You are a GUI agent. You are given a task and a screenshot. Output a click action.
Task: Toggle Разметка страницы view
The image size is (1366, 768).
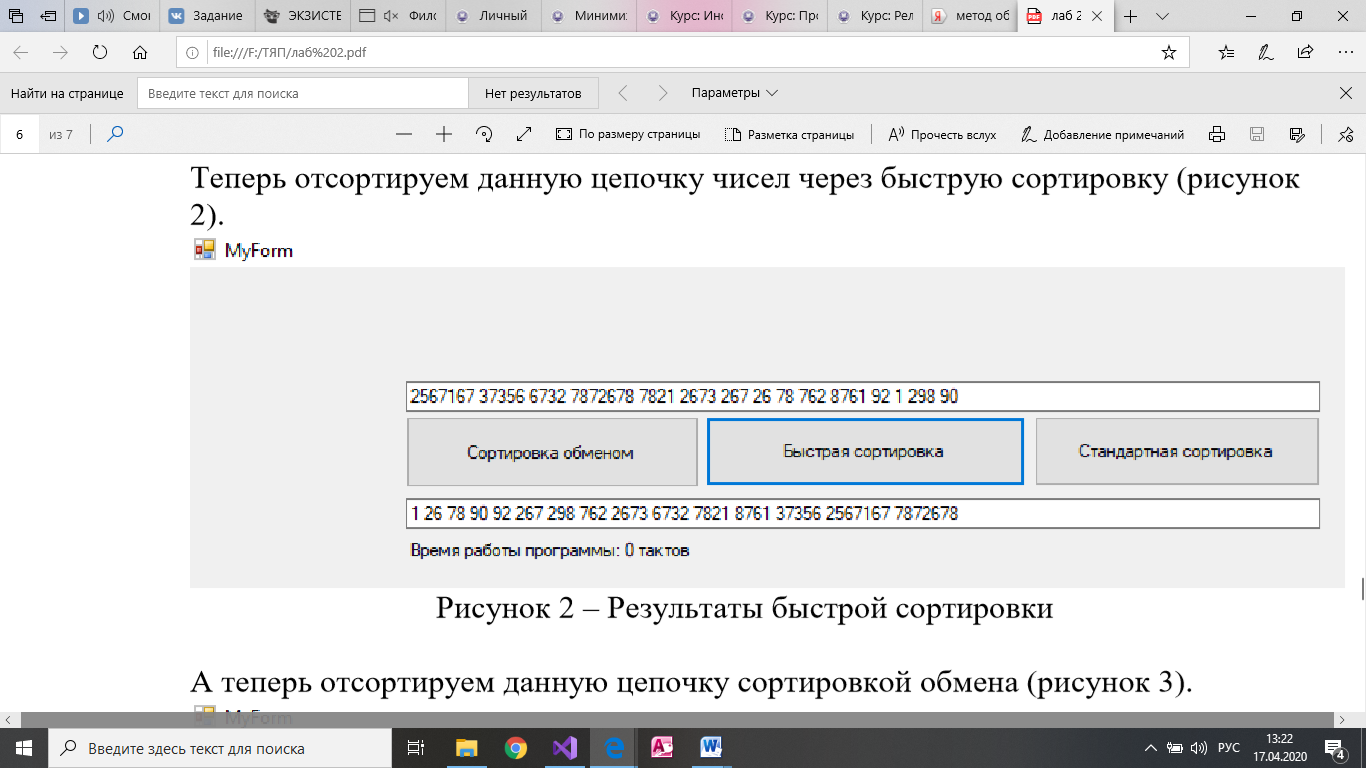789,134
